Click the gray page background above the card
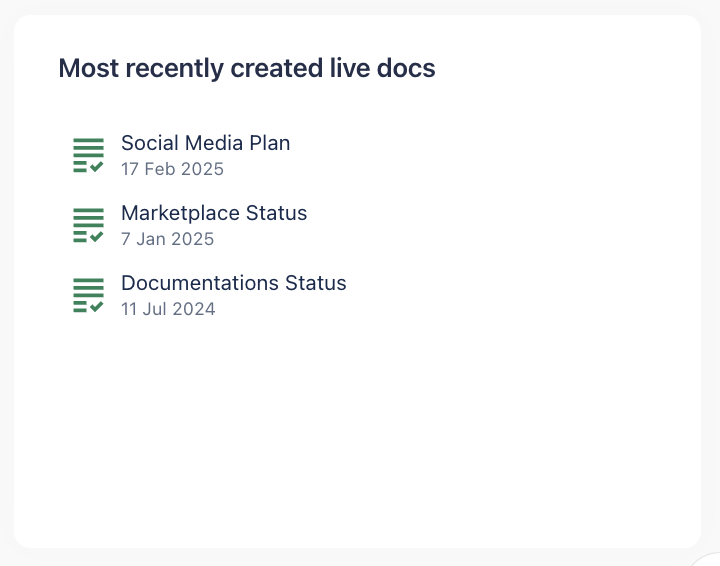The height and width of the screenshot is (566, 720). coord(360,6)
